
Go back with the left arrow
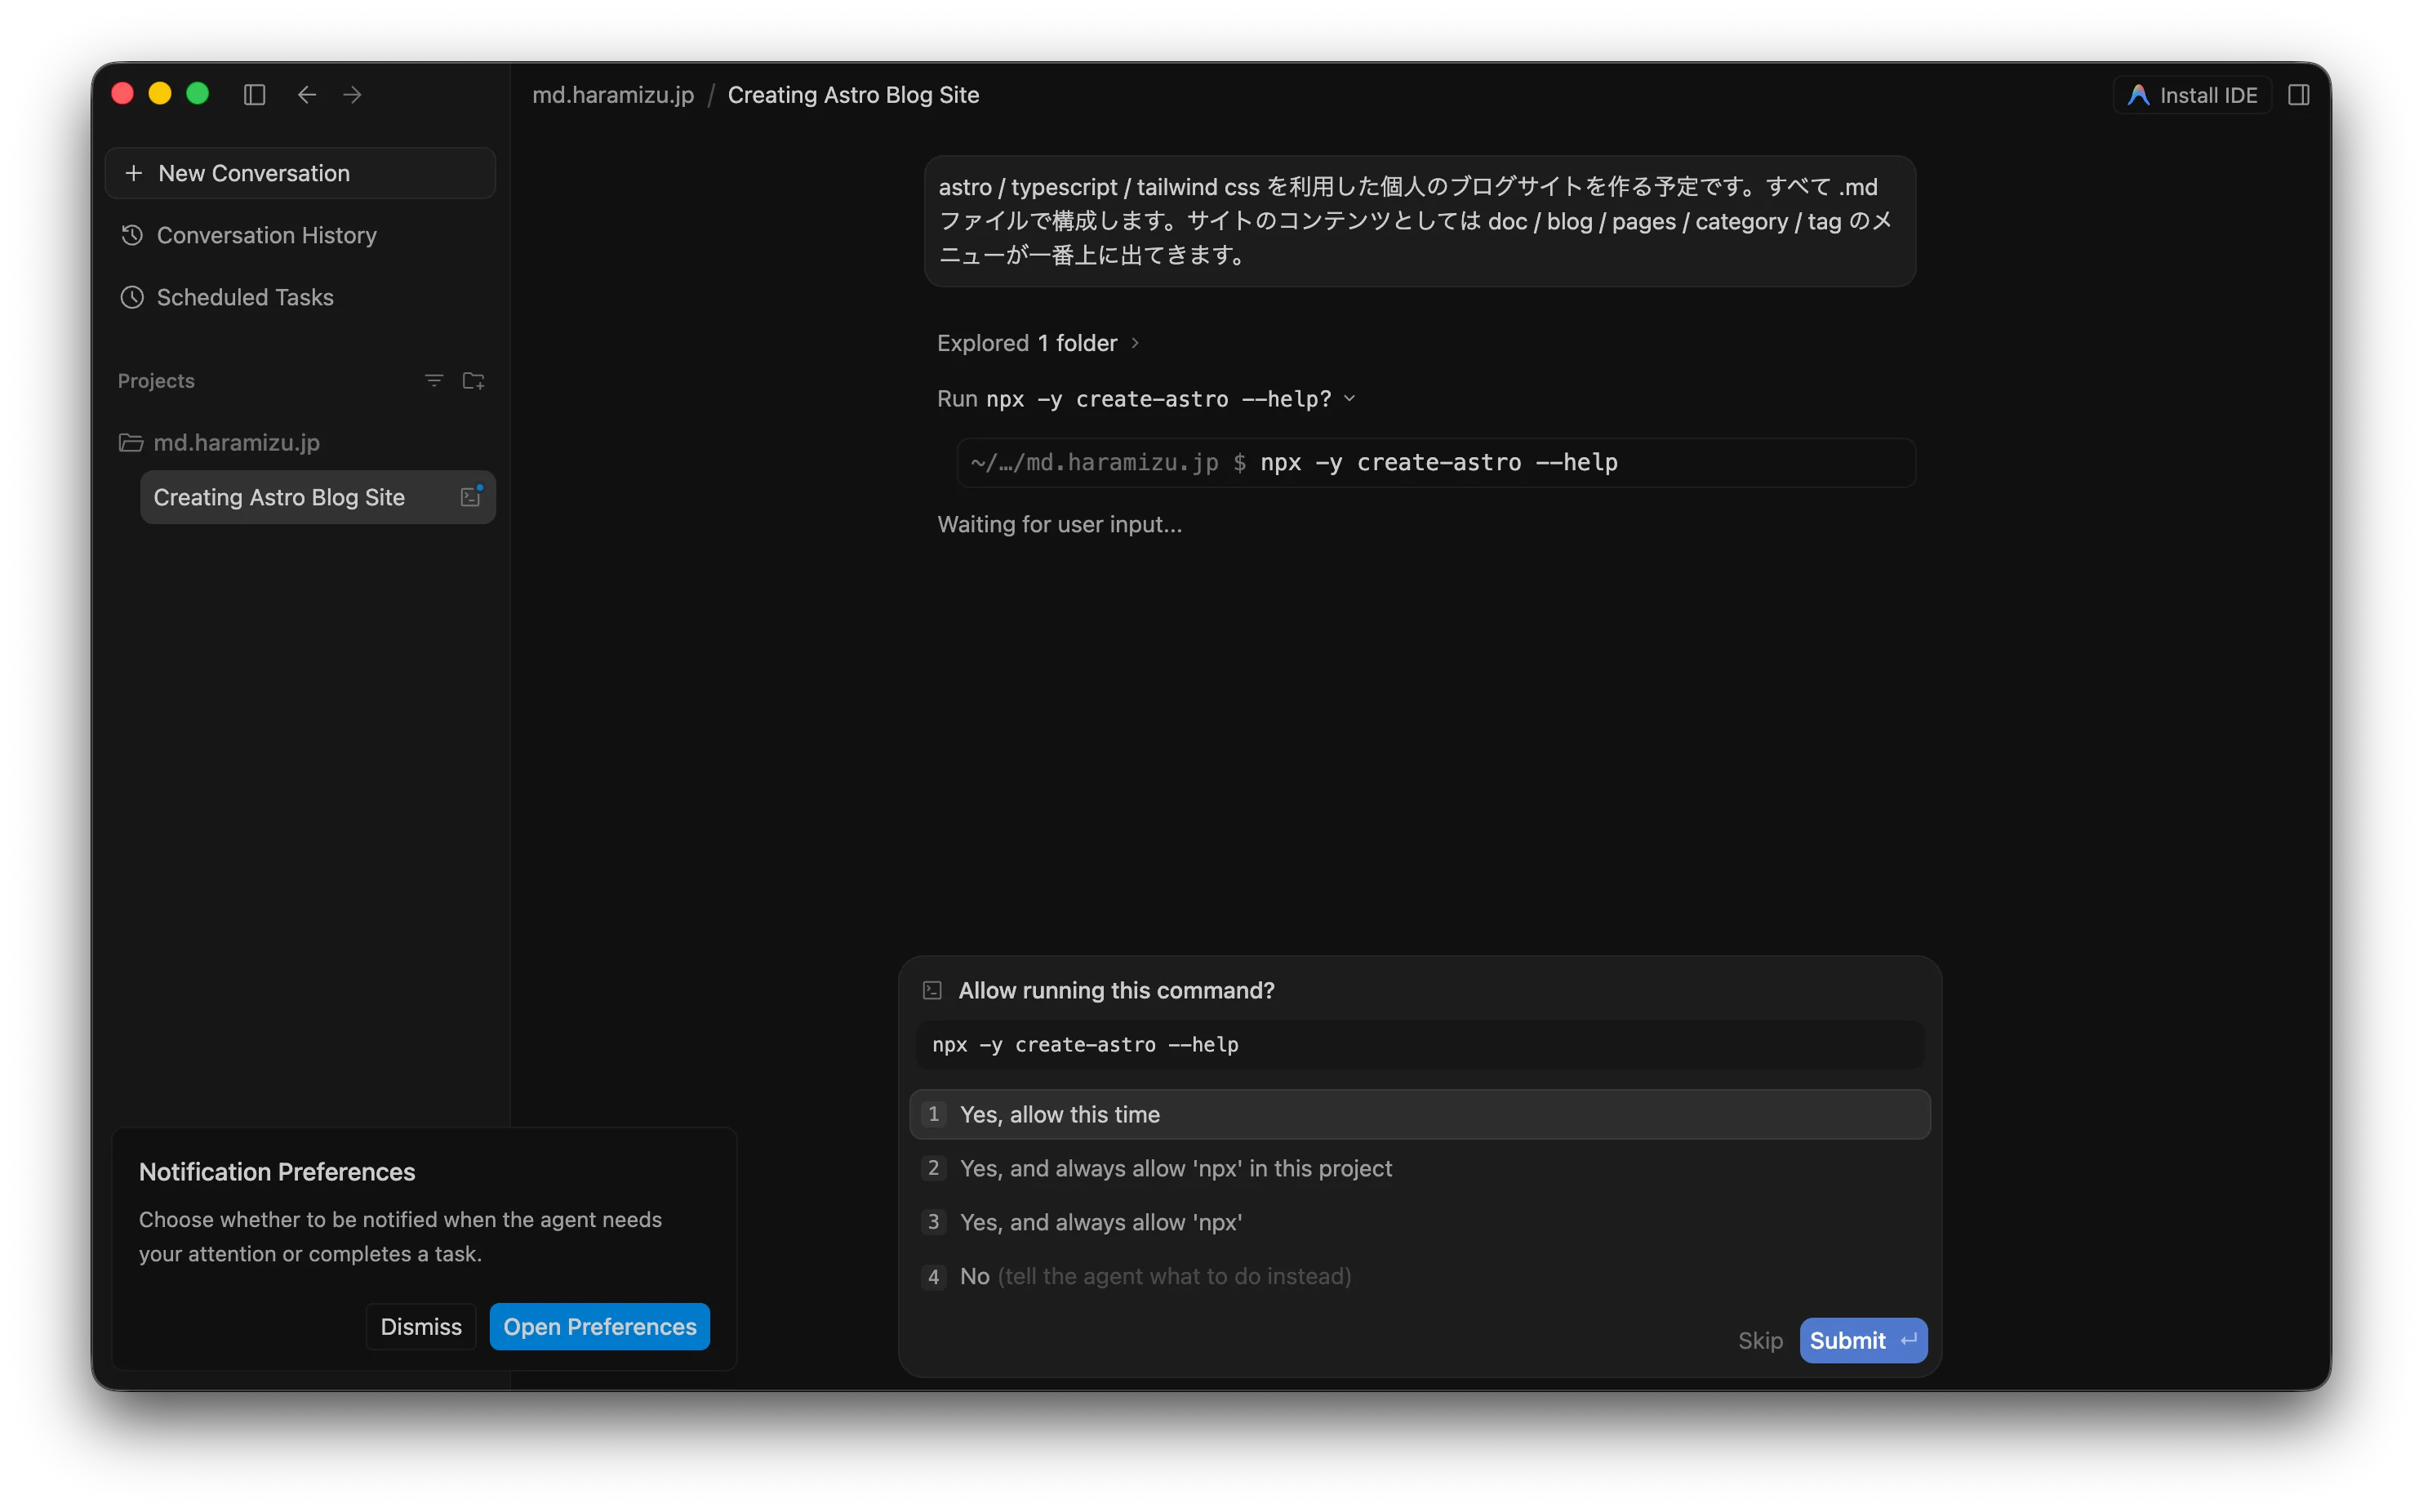click(307, 95)
